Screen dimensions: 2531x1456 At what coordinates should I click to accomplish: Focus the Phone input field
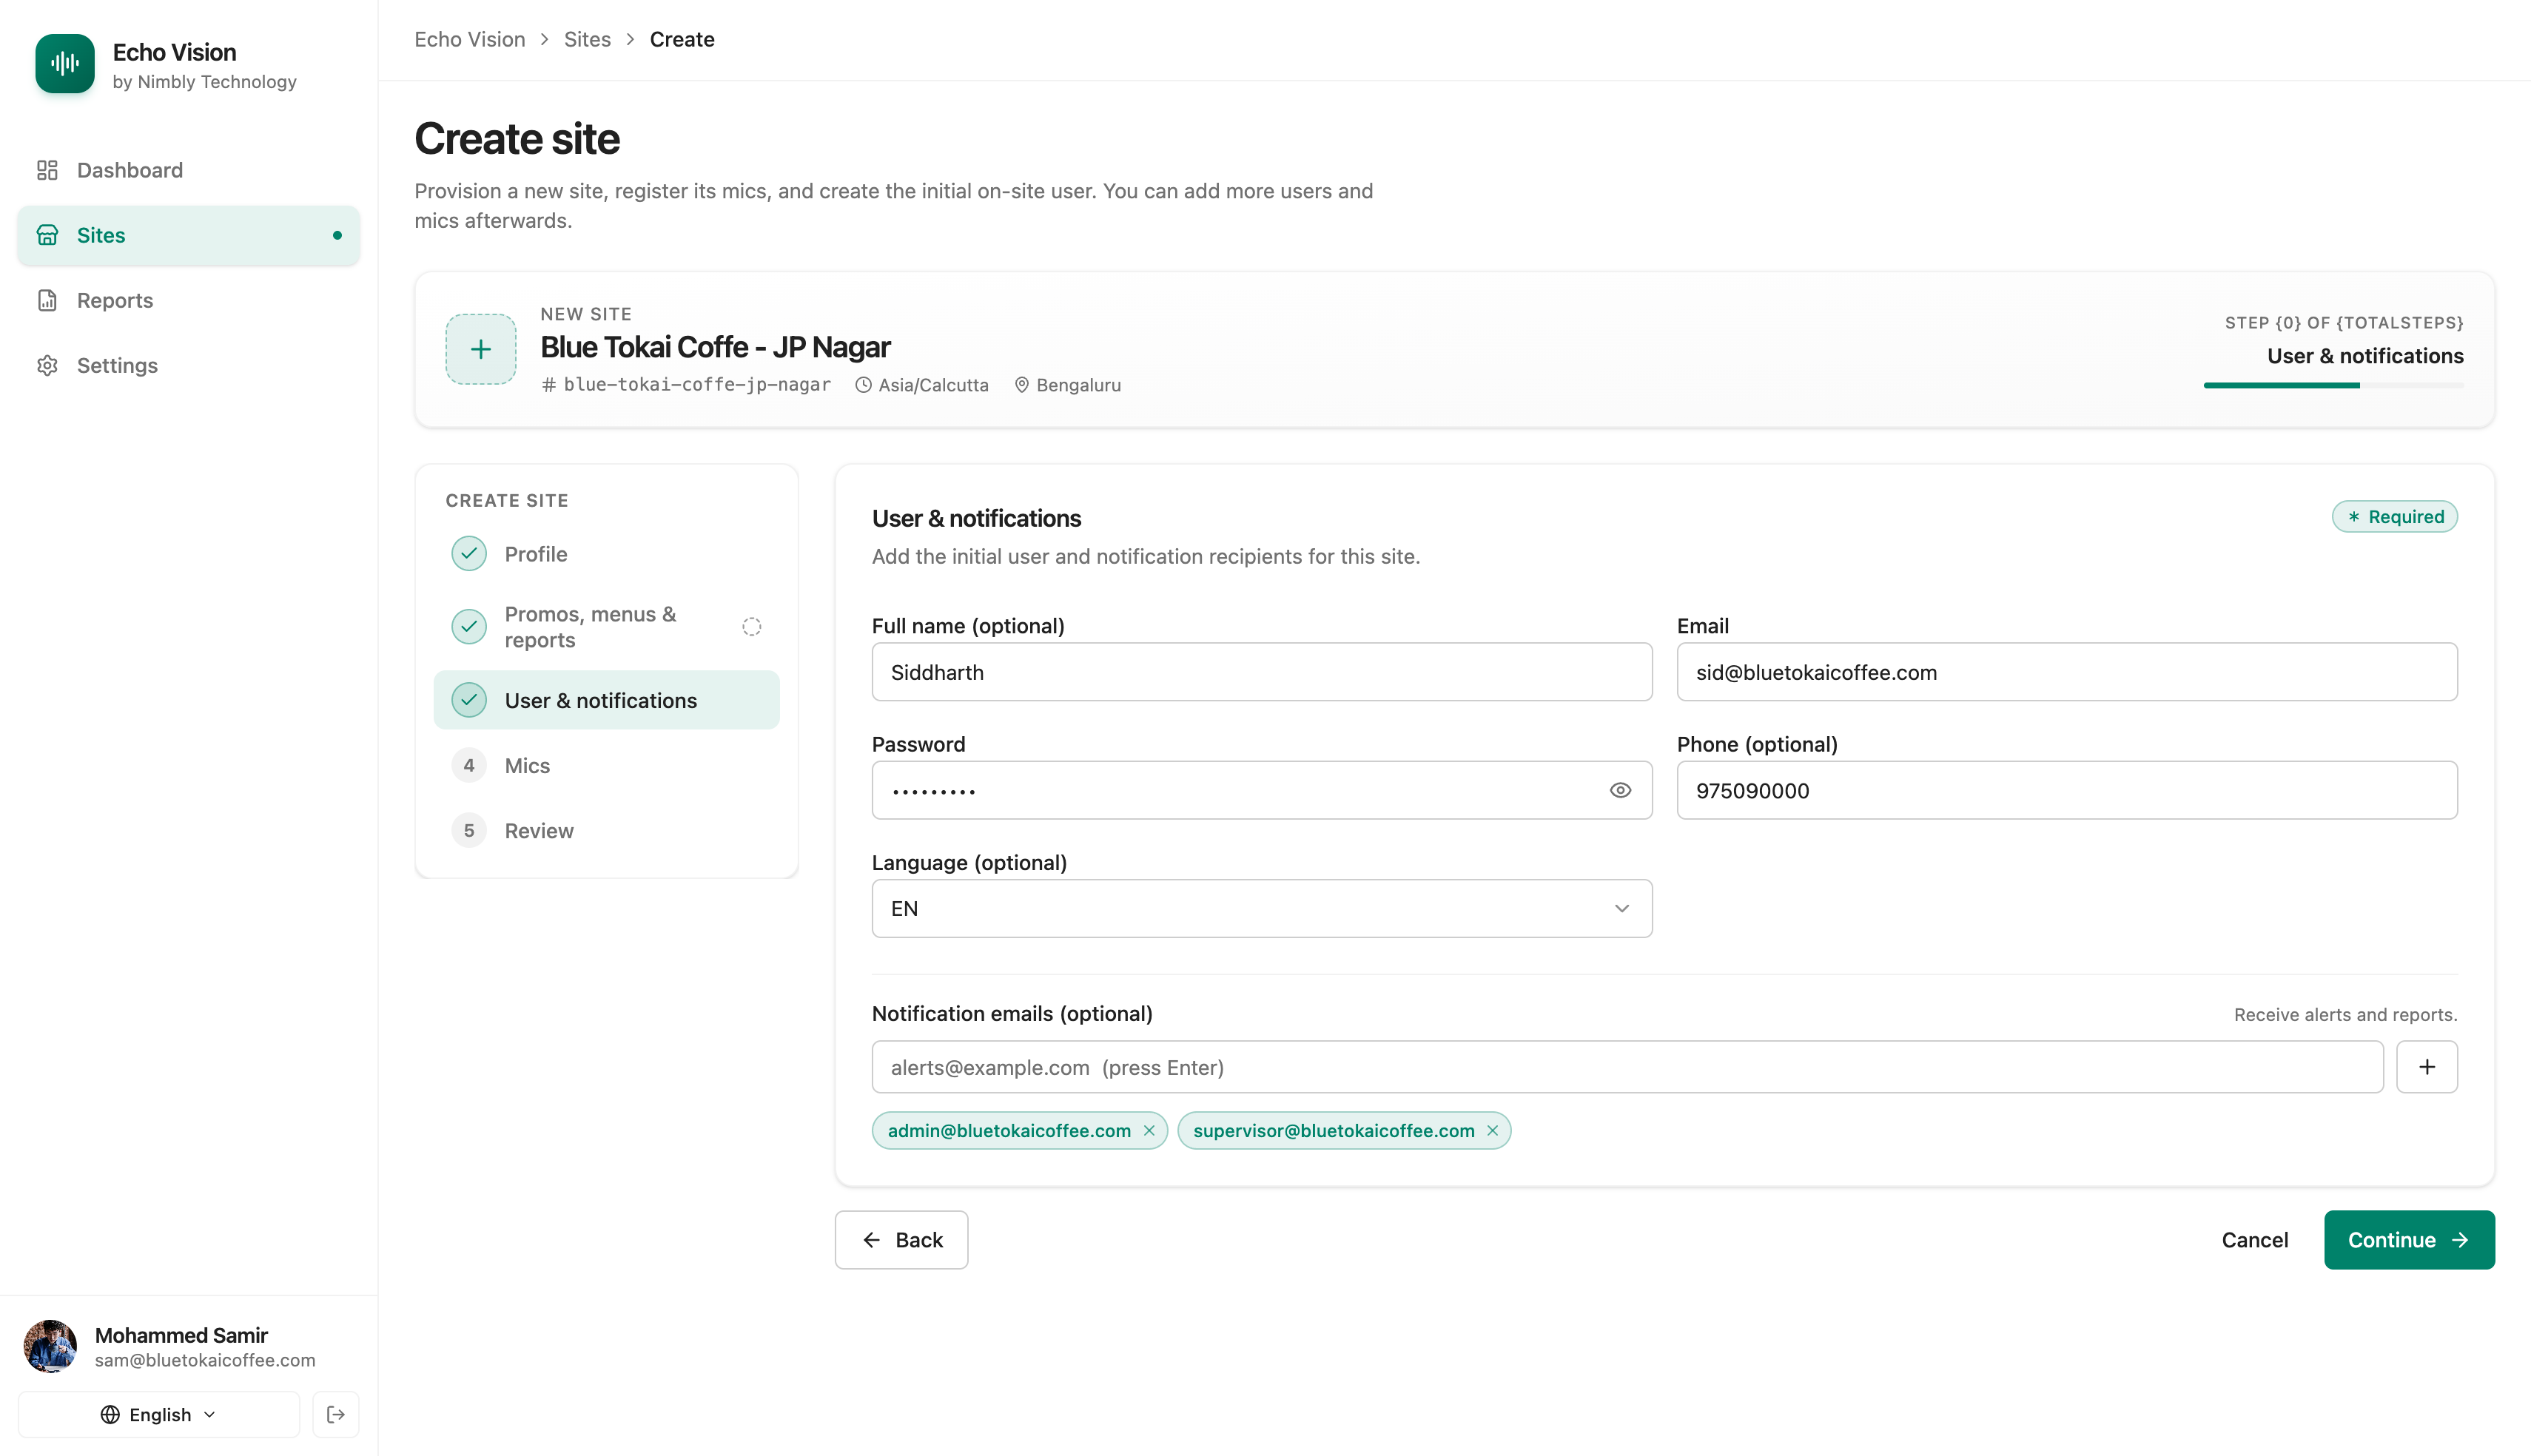click(x=2067, y=790)
